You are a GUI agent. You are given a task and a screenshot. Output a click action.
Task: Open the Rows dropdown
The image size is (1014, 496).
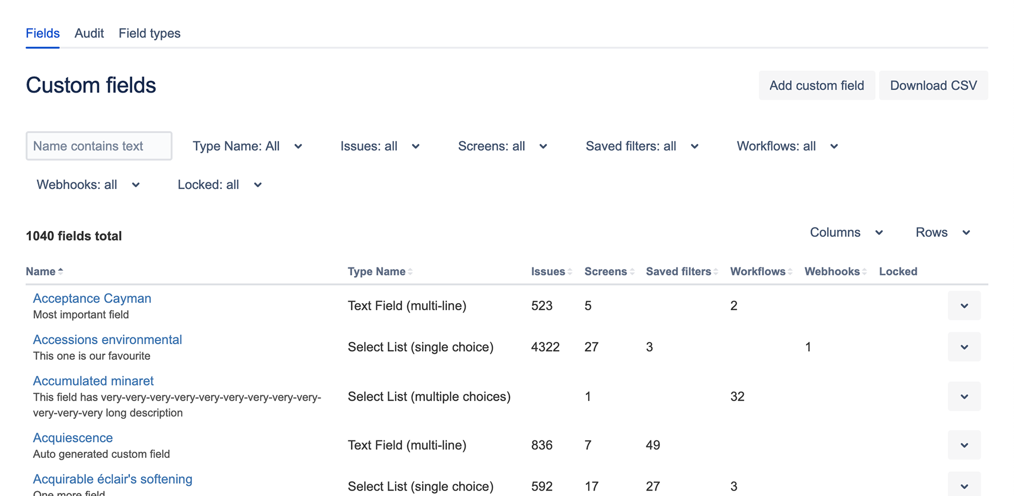pos(942,232)
